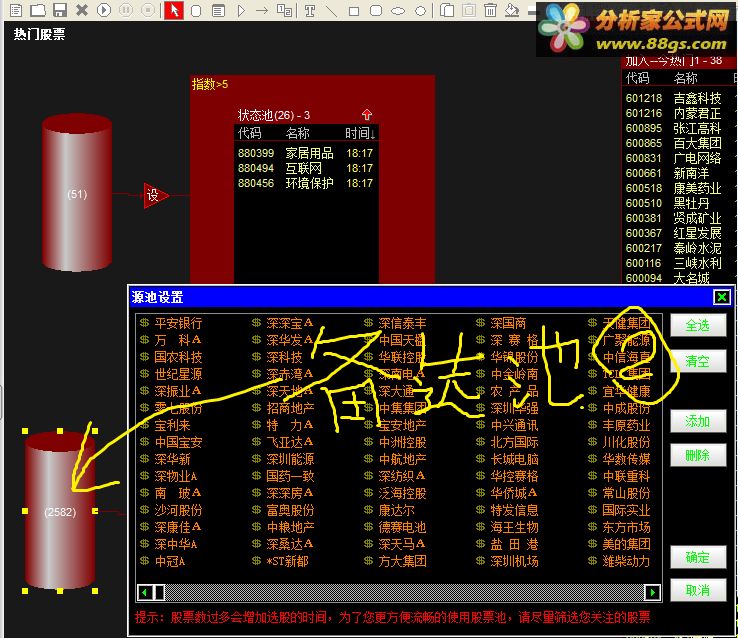Select the square rectangle tool
This screenshot has height=638, width=738.
(x=354, y=11)
